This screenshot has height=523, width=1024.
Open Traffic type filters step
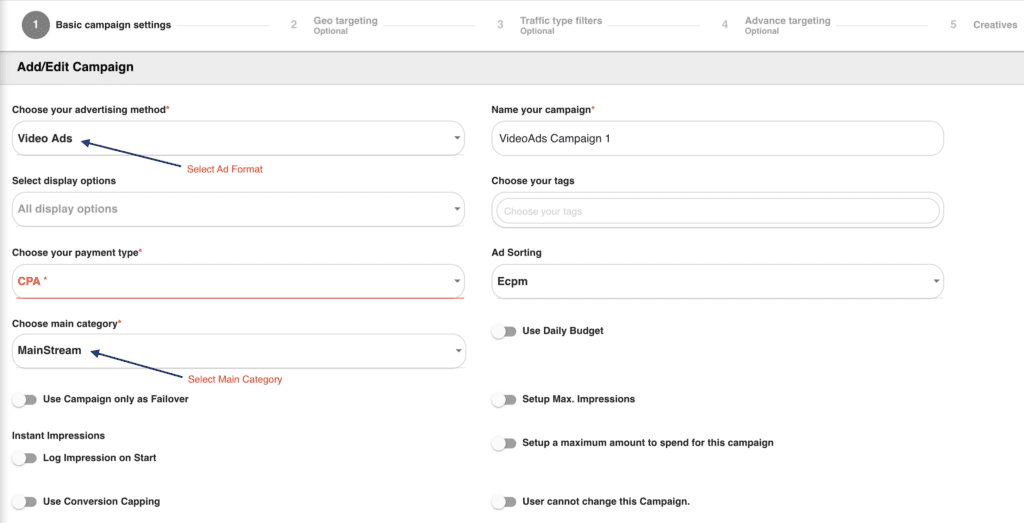(x=560, y=21)
